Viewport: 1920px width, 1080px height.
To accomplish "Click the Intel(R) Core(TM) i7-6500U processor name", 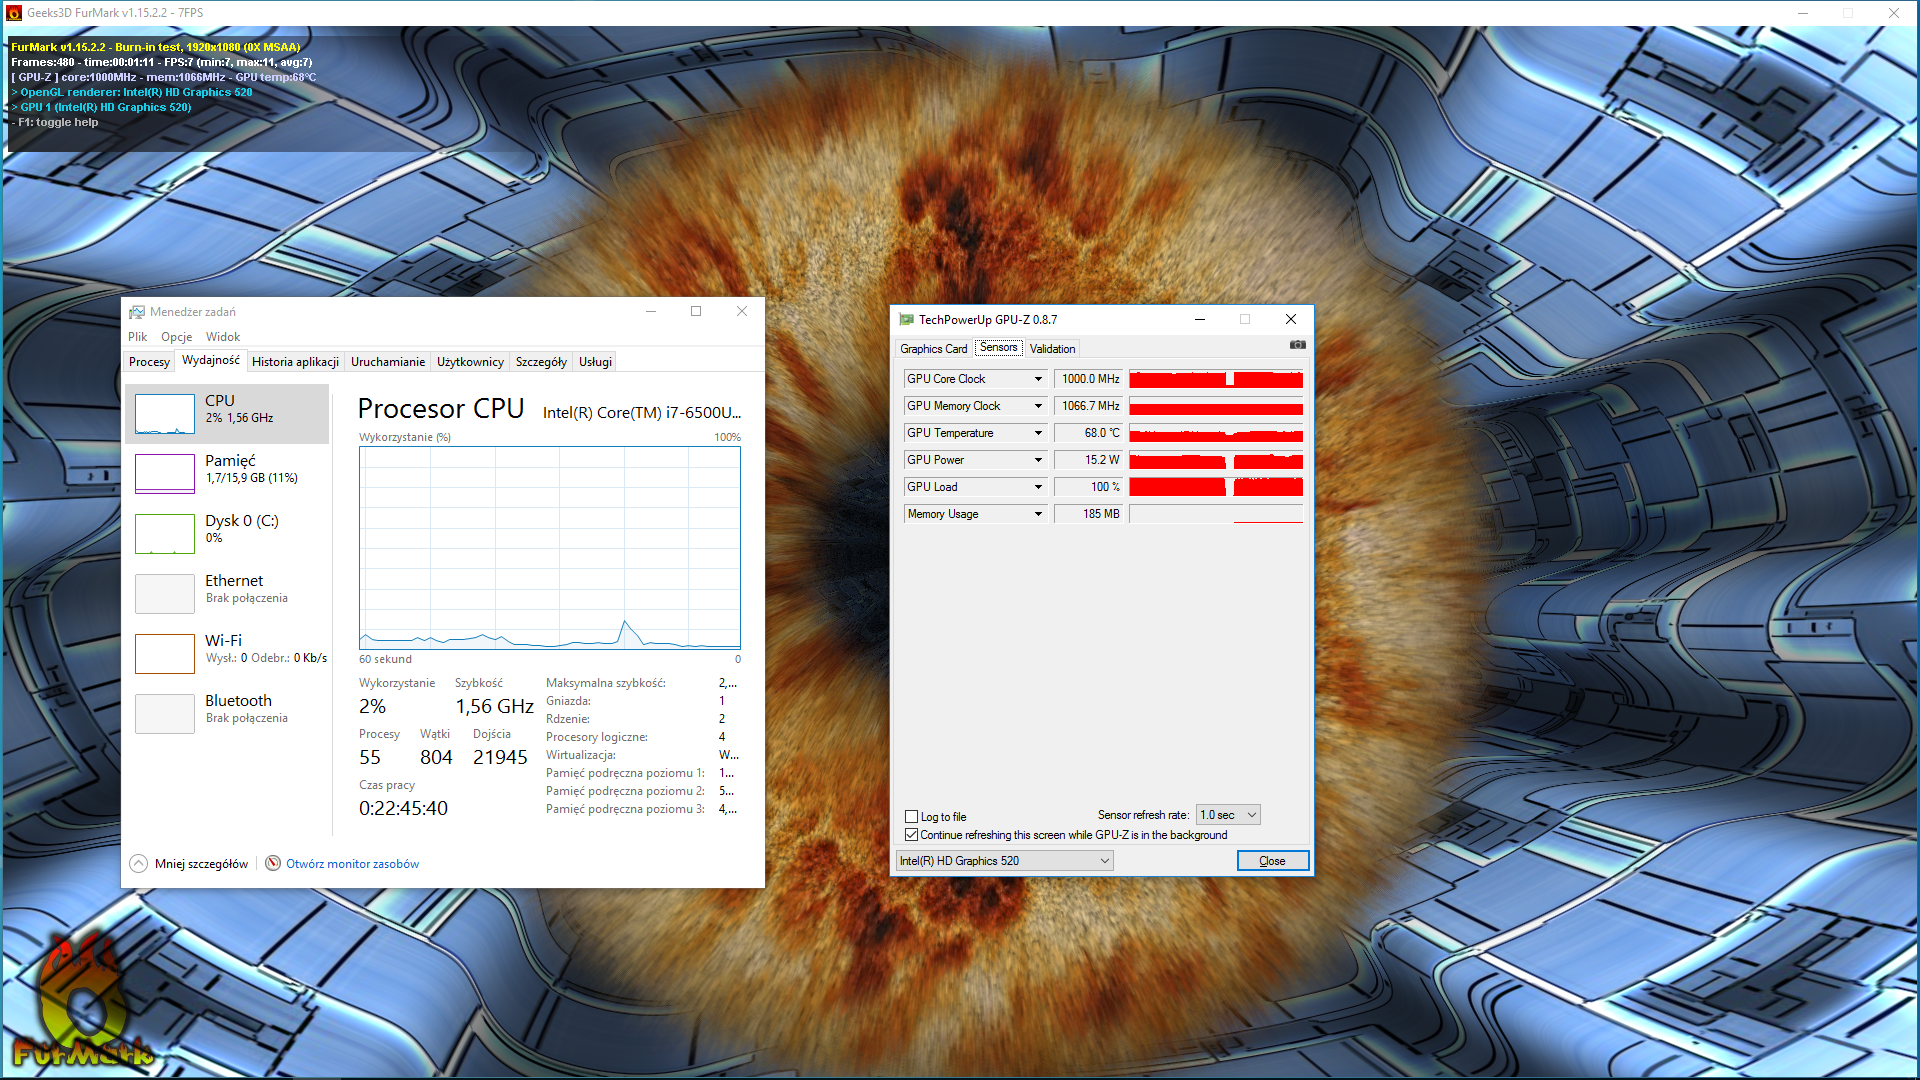I will 641,413.
